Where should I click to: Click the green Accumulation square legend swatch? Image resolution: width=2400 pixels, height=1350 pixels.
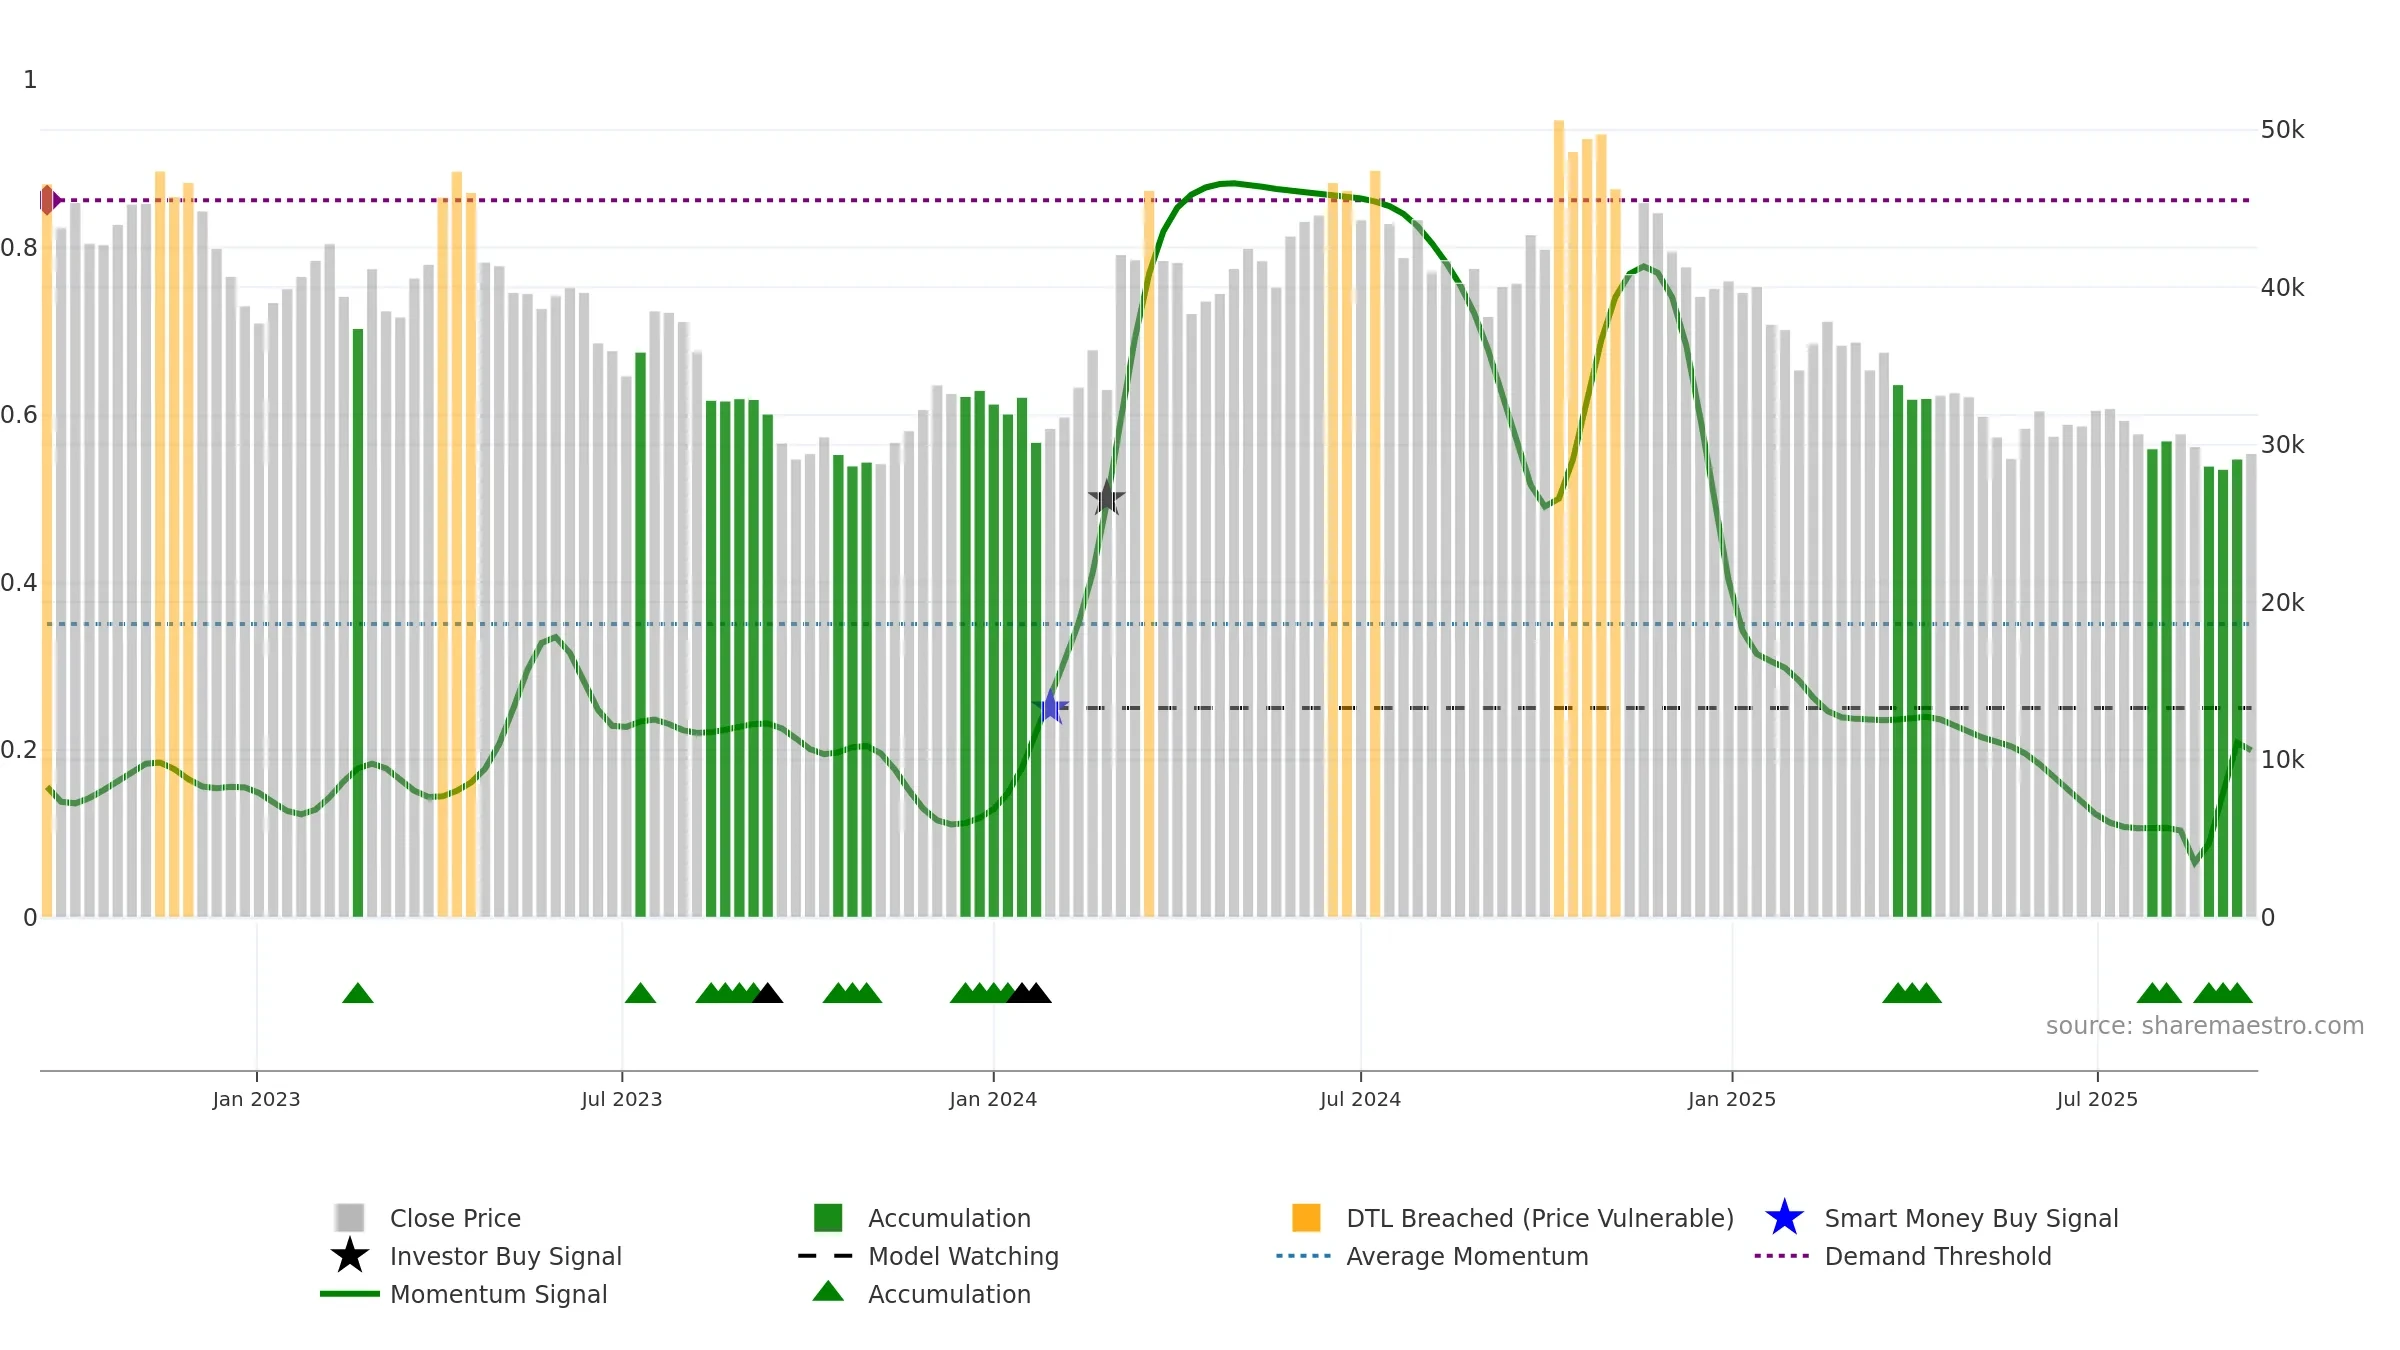pyautogui.click(x=828, y=1218)
